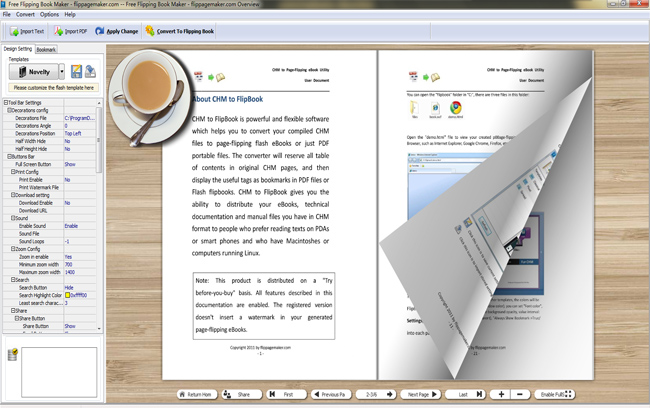Go to the Previous Page
650x408 pixels.
[331, 394]
